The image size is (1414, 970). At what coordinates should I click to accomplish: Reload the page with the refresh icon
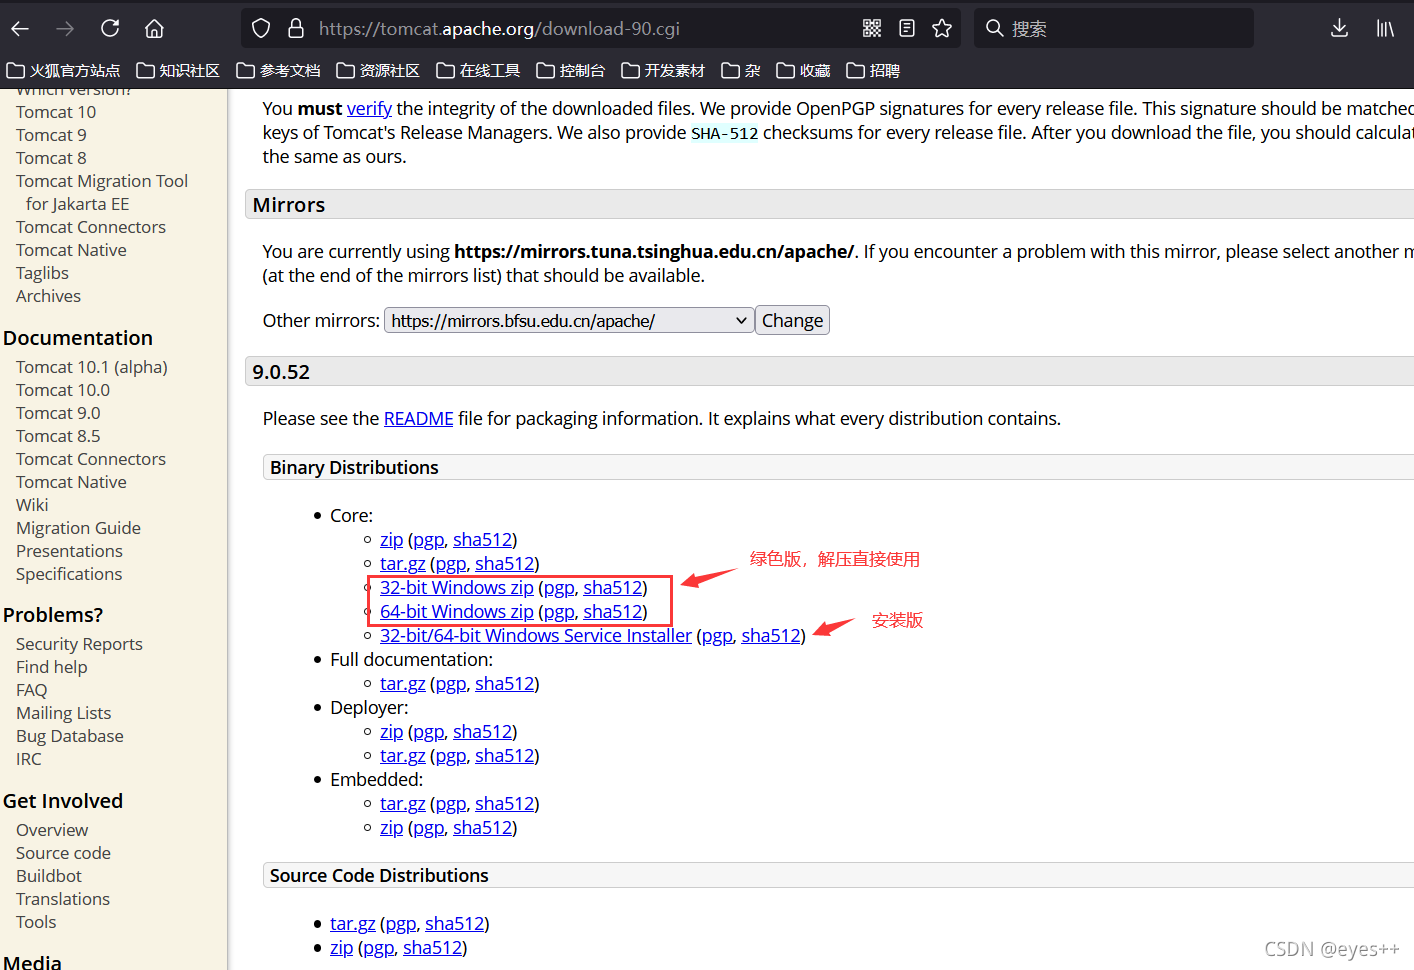[x=110, y=28]
